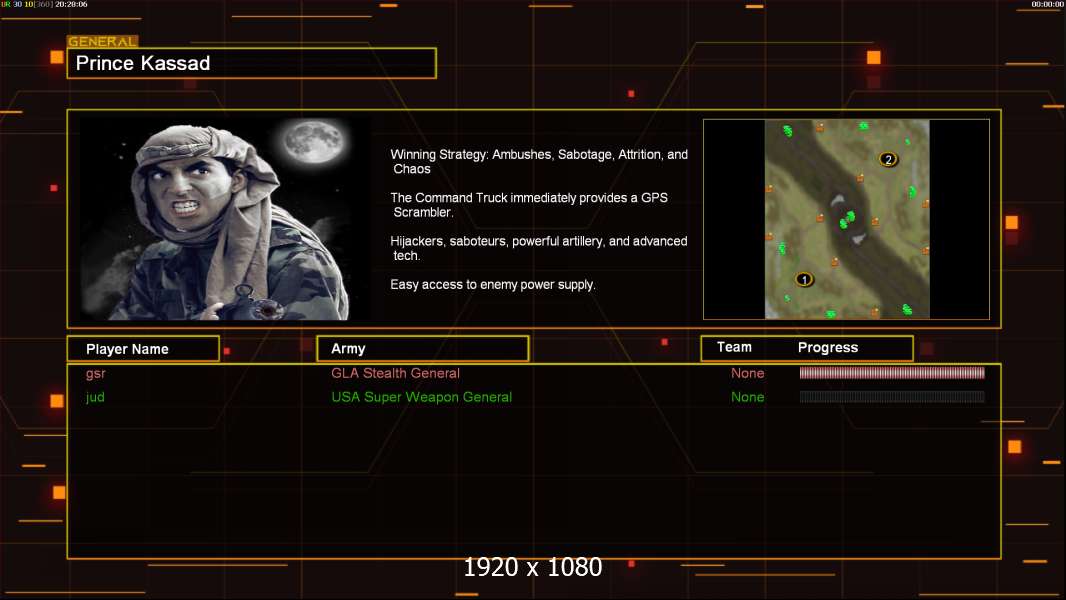Select player jud in the list

95,397
